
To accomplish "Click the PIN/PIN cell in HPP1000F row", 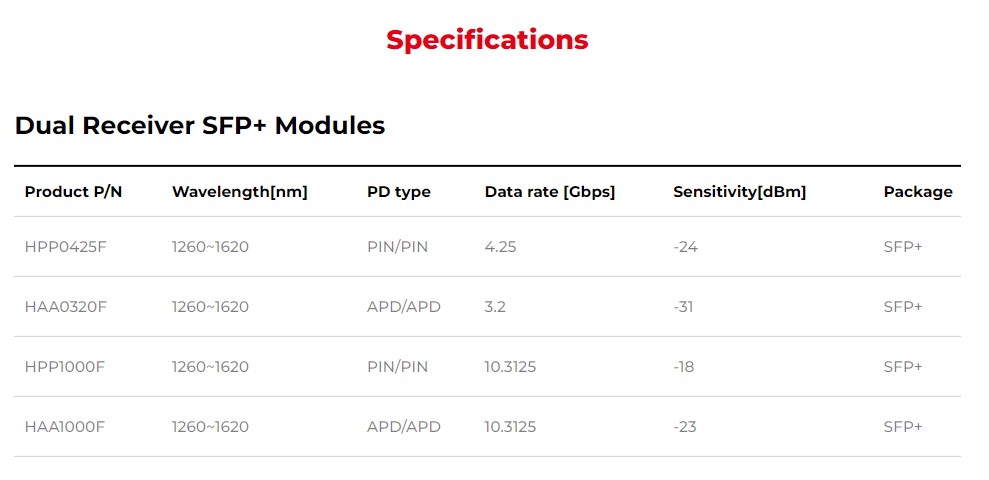I will 397,367.
